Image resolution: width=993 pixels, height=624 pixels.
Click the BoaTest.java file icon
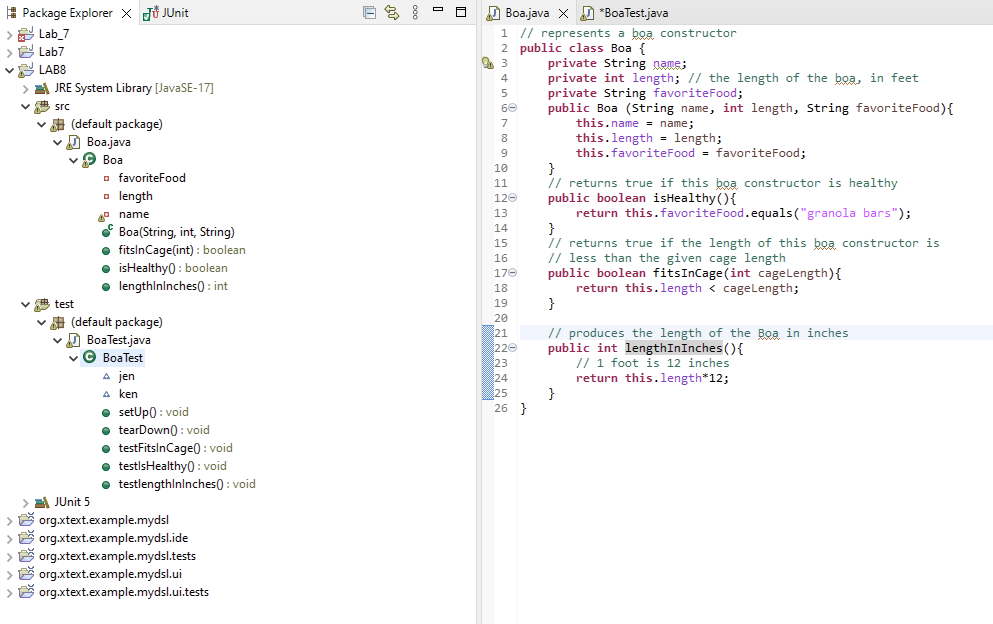click(x=74, y=340)
